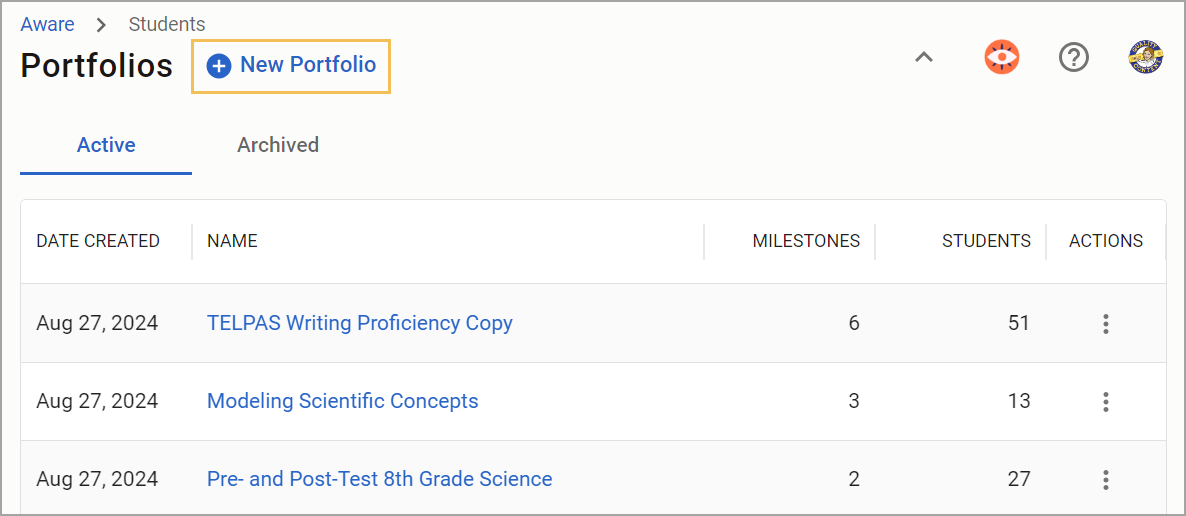Open the user profile avatar

(x=1145, y=57)
